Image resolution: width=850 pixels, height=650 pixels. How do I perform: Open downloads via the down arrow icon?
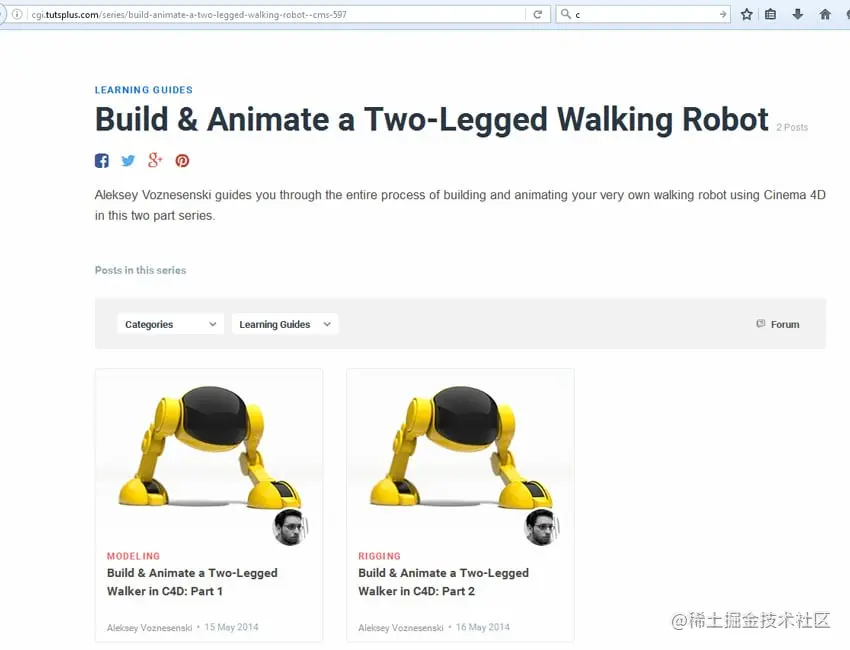point(797,15)
